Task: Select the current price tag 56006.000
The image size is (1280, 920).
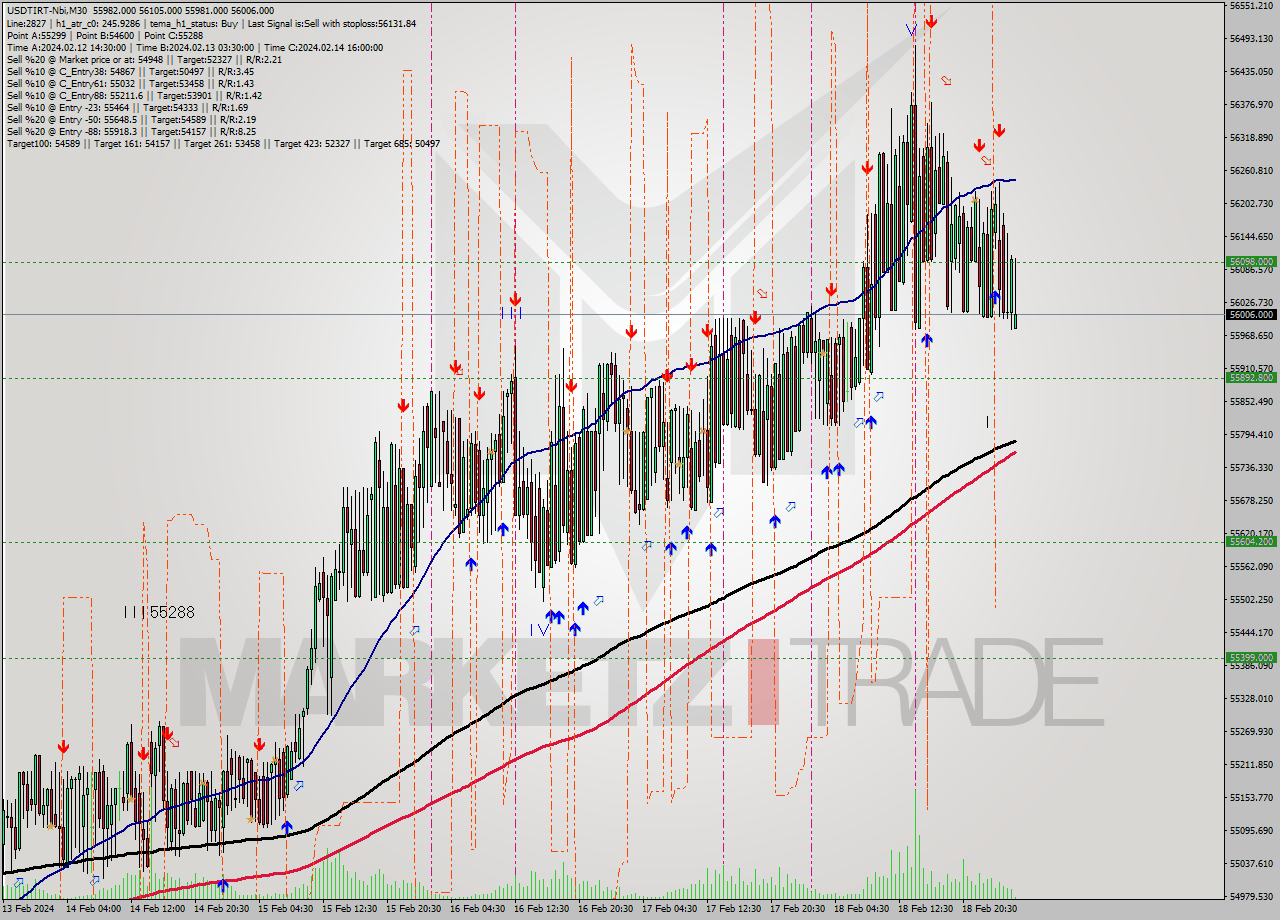Action: coord(1250,314)
